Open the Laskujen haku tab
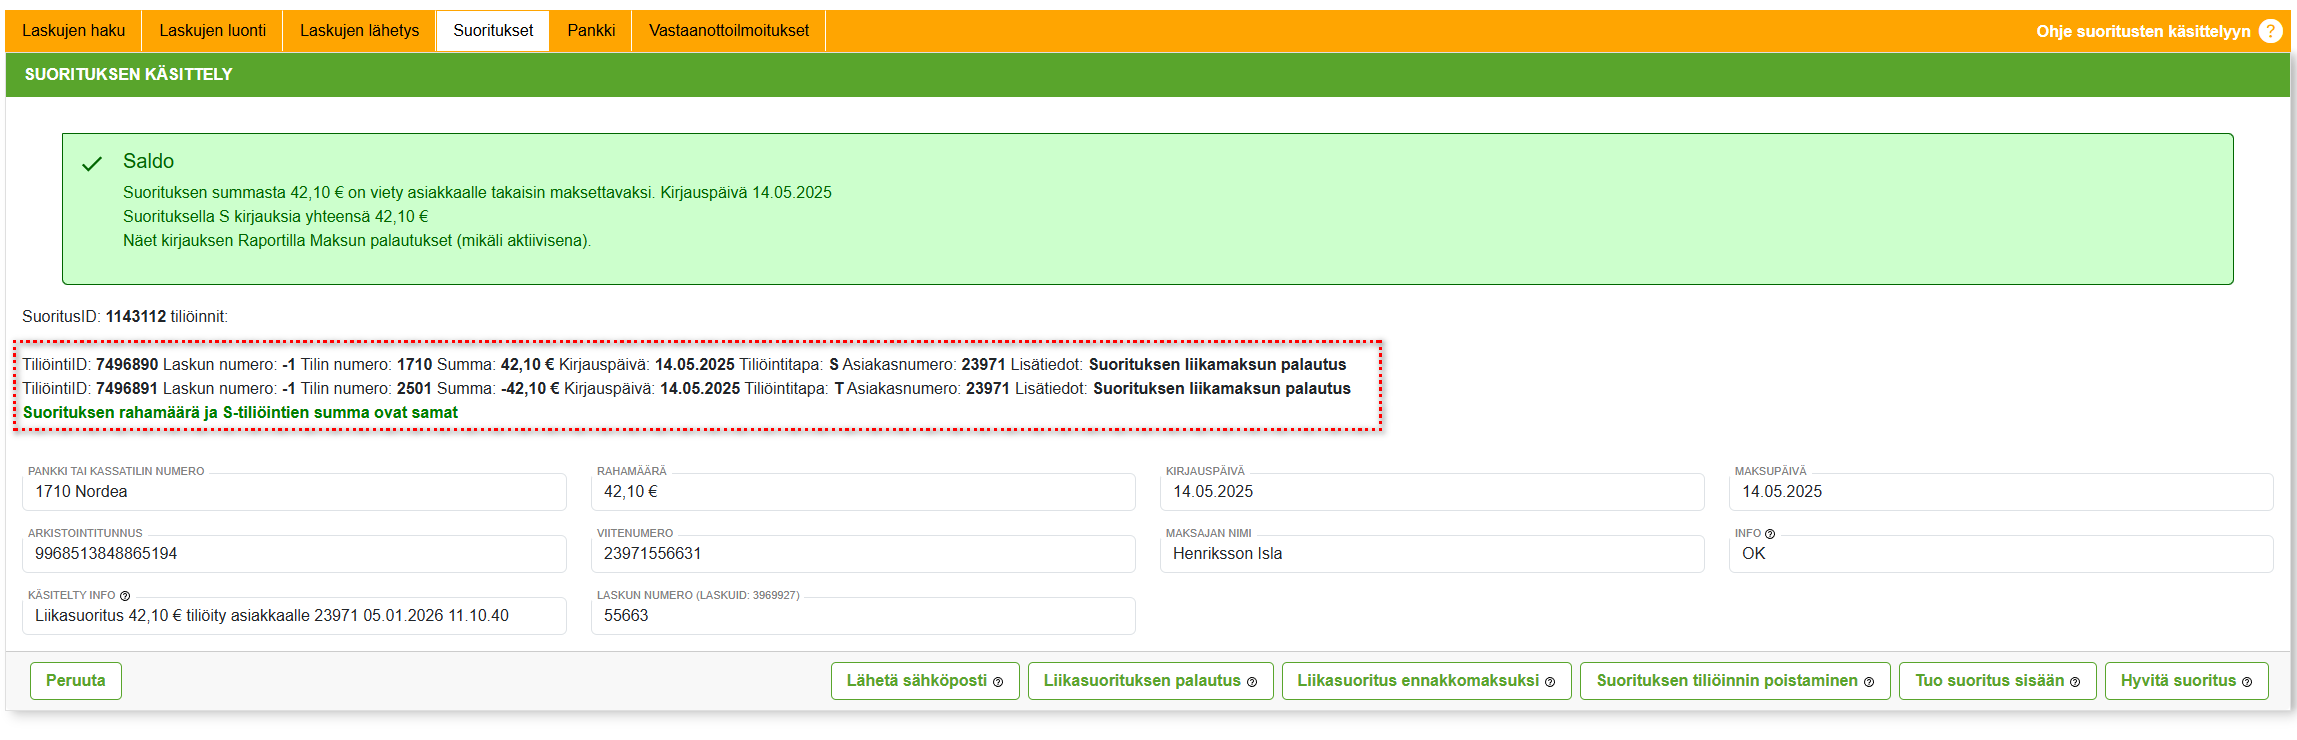2297x740 pixels. click(x=74, y=31)
